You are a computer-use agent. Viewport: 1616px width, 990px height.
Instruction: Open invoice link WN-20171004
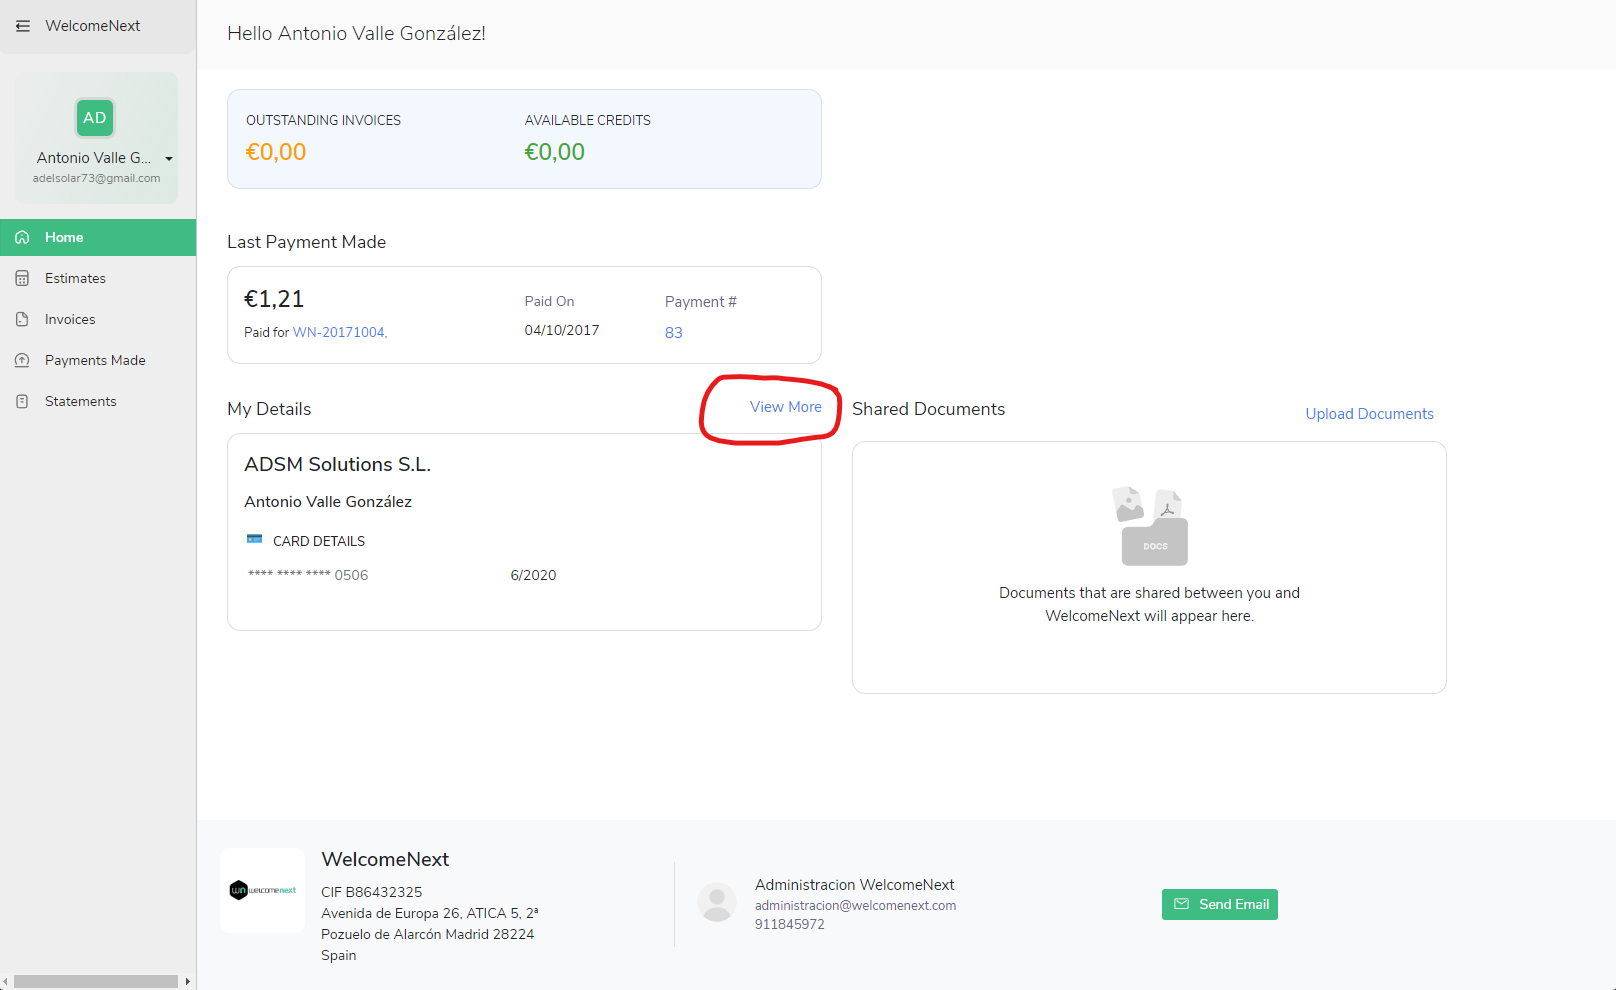click(340, 332)
